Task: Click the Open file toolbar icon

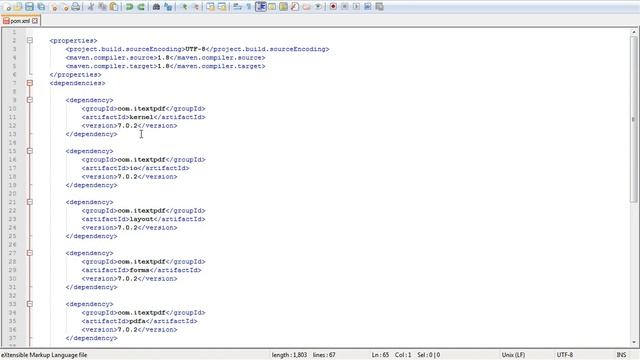Action: coord(18,7)
